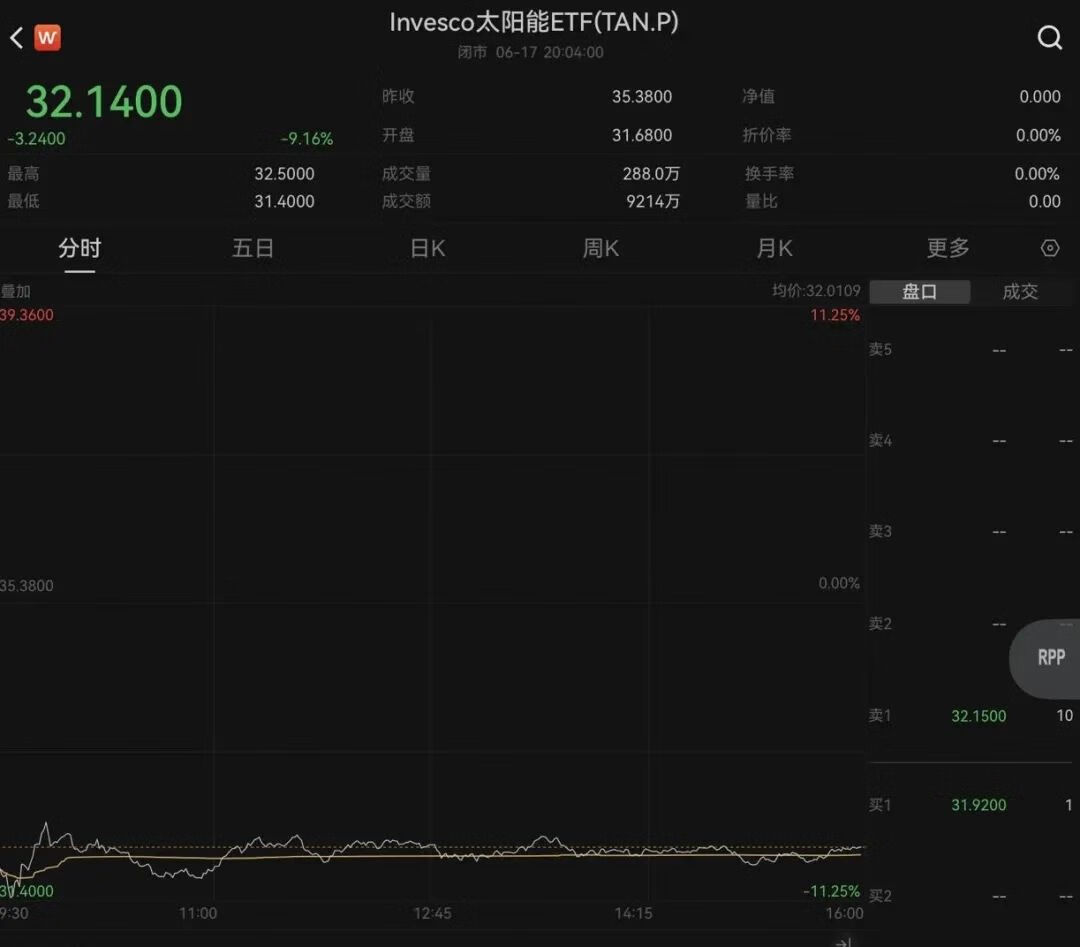Click the 成交量 value 288.0万
Image resolution: width=1080 pixels, height=947 pixels.
click(x=651, y=174)
